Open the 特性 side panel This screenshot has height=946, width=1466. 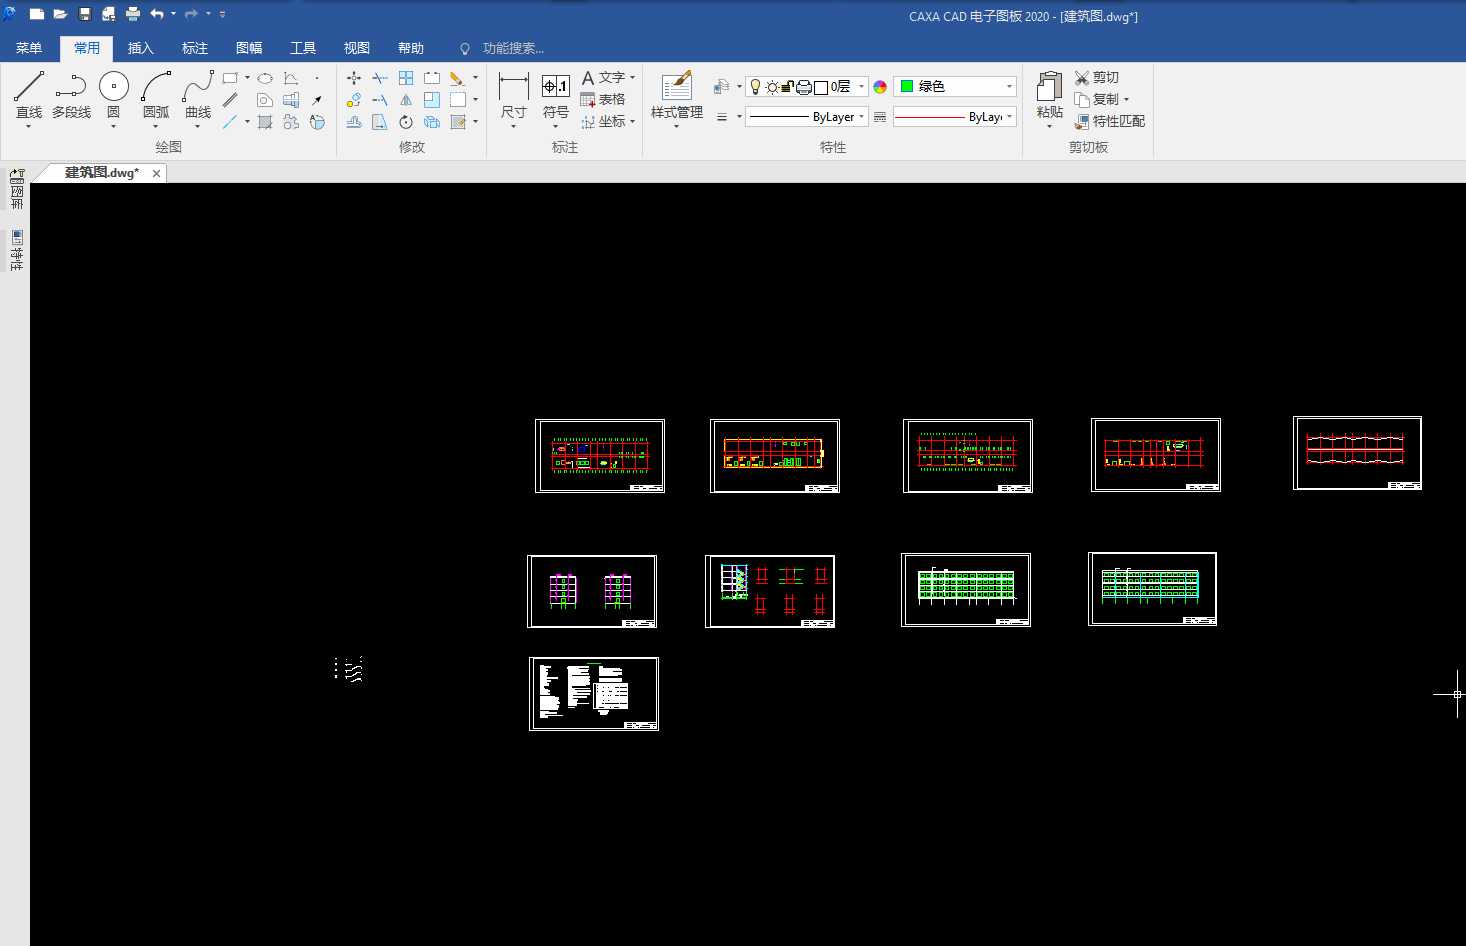(17, 250)
